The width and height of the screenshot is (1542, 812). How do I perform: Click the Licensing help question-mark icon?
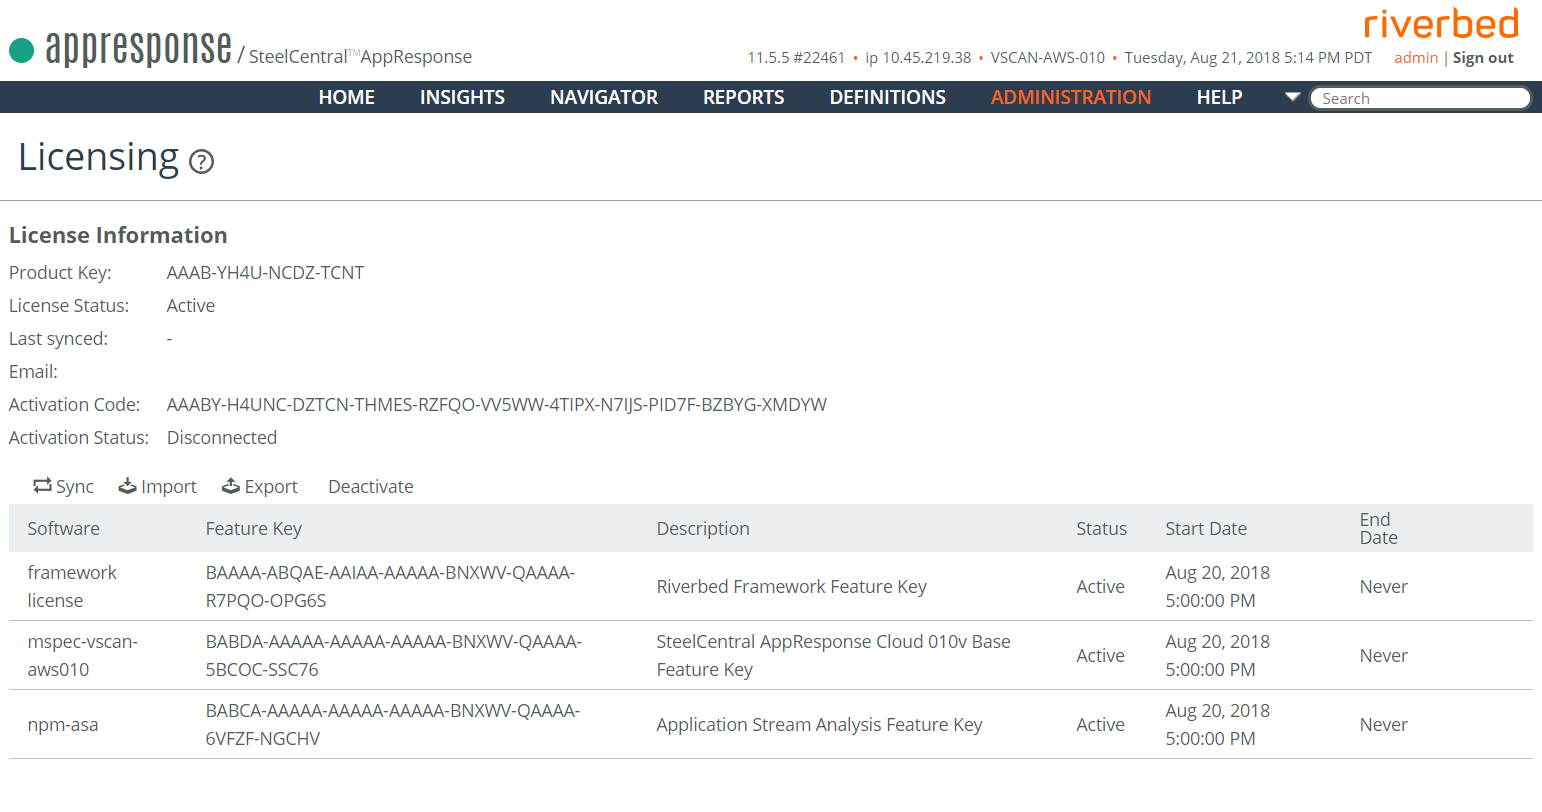click(201, 161)
